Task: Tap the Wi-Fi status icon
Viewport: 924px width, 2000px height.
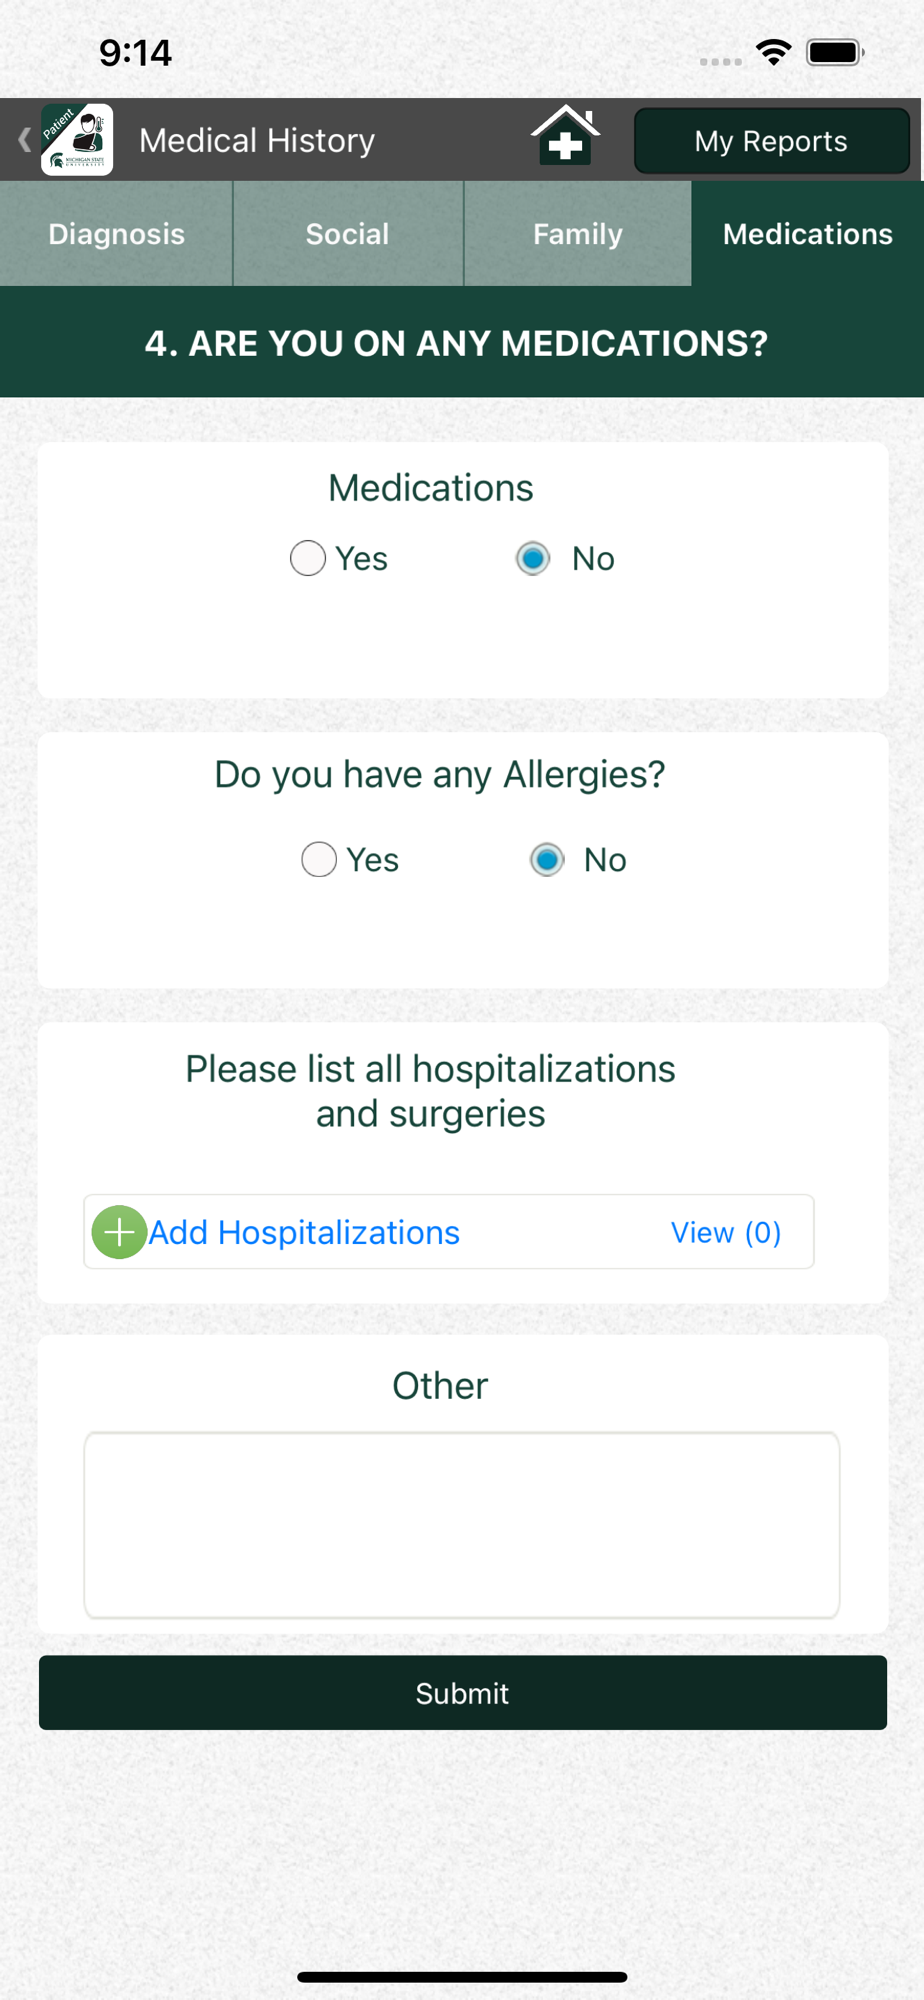Action: pos(774,52)
